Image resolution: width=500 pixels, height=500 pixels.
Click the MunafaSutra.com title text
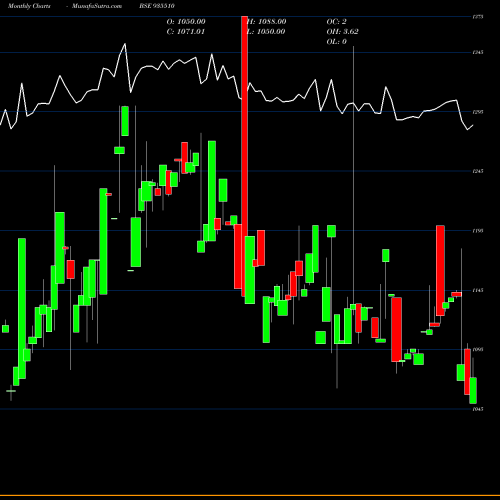pyautogui.click(x=97, y=6)
